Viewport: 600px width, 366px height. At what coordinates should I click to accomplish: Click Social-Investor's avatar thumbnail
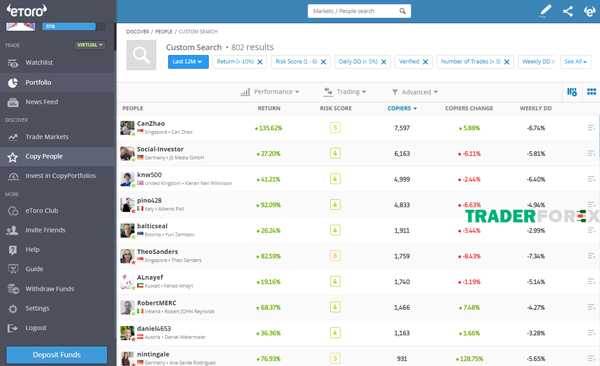(x=127, y=153)
